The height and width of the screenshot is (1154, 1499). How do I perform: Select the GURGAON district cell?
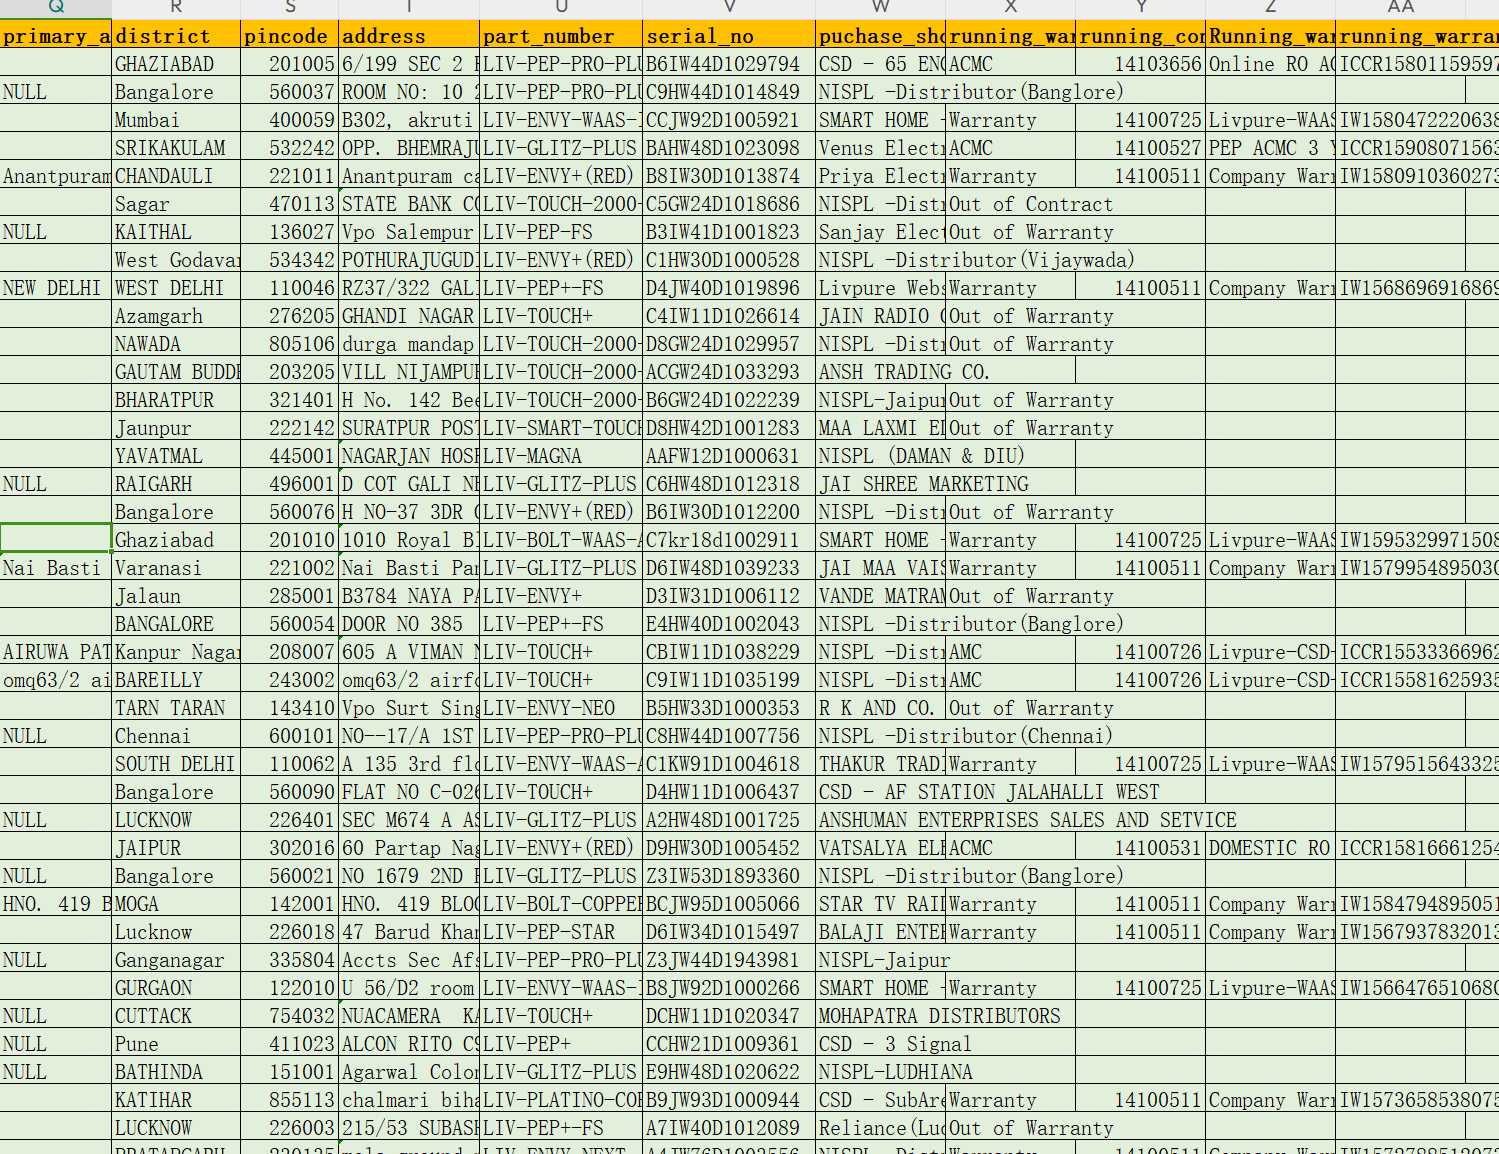tap(176, 988)
